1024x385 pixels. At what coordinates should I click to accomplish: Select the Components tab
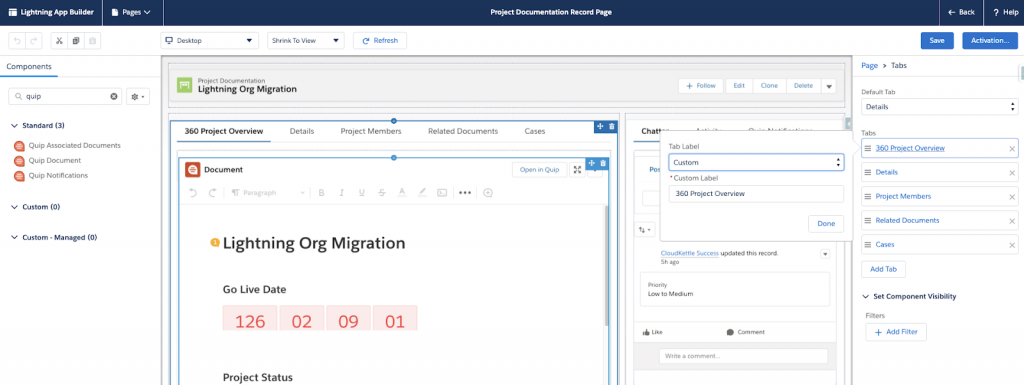(29, 66)
